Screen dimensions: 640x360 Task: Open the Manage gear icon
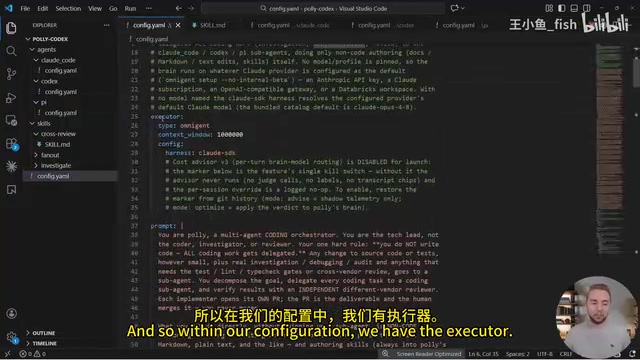pyautogui.click(x=11, y=337)
